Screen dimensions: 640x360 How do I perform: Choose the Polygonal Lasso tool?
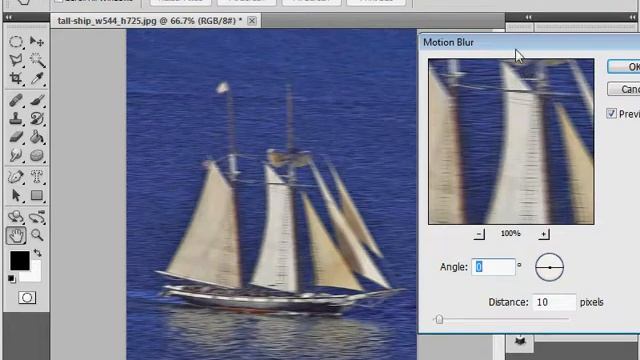pyautogui.click(x=16, y=60)
